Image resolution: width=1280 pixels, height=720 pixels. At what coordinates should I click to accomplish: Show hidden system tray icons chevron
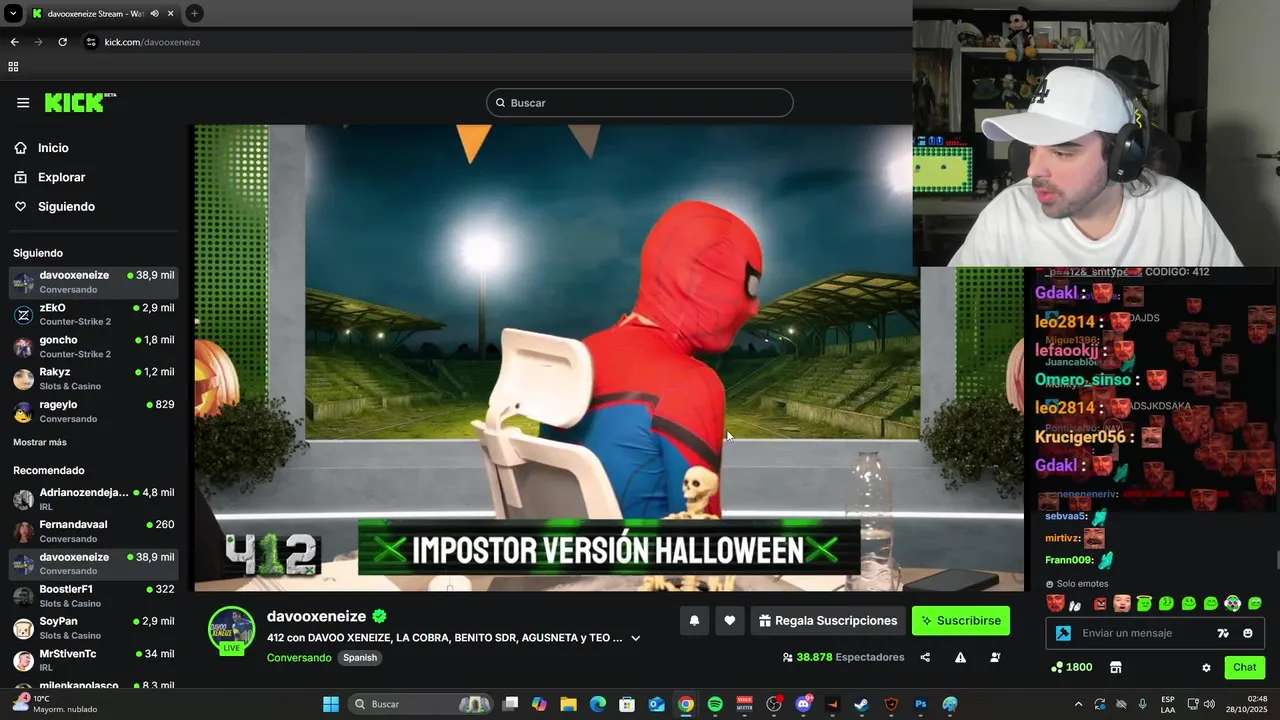point(1078,704)
